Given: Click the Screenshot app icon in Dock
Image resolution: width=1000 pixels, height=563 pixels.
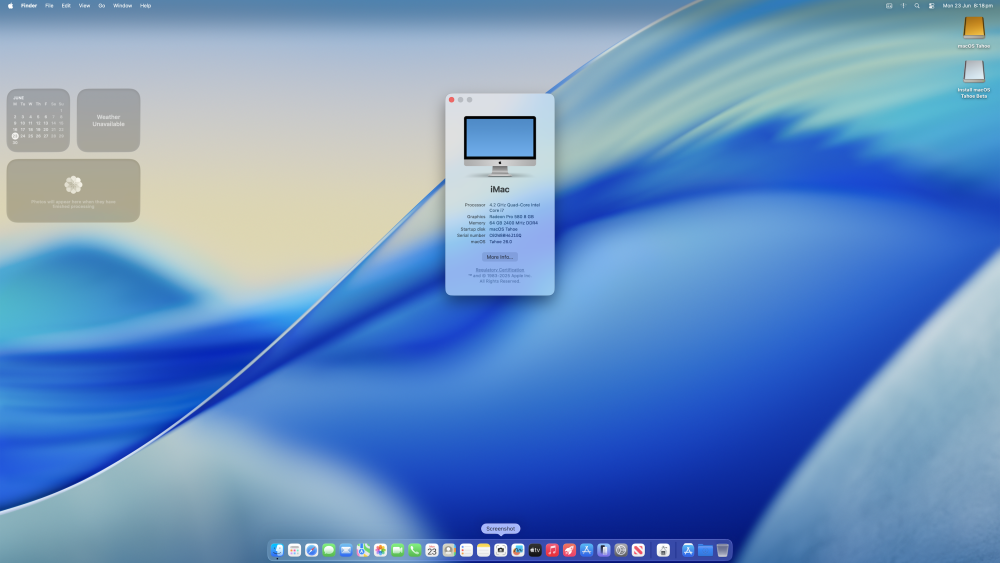Looking at the screenshot, I should point(501,550).
